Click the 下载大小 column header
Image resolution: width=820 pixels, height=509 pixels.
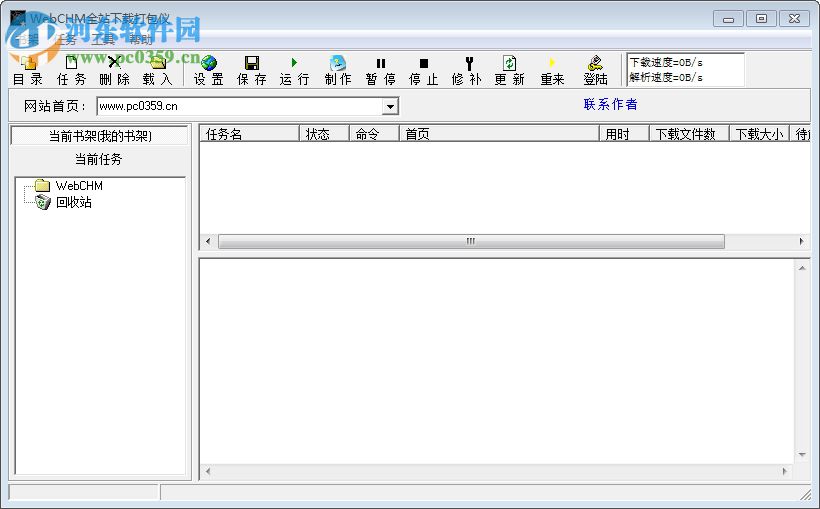[759, 134]
